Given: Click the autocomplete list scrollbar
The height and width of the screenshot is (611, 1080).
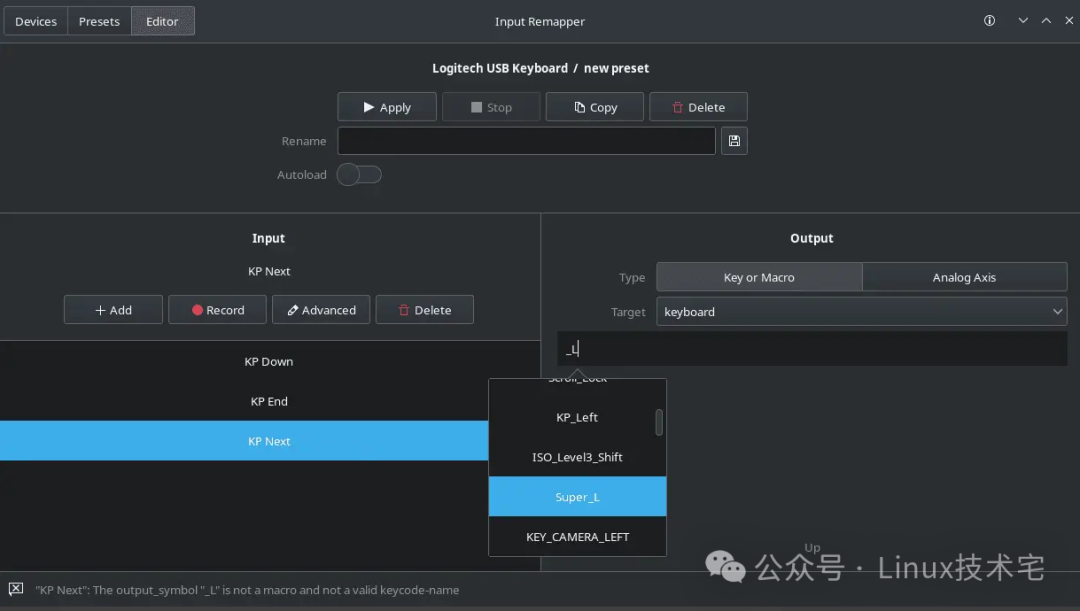Looking at the screenshot, I should click(659, 422).
